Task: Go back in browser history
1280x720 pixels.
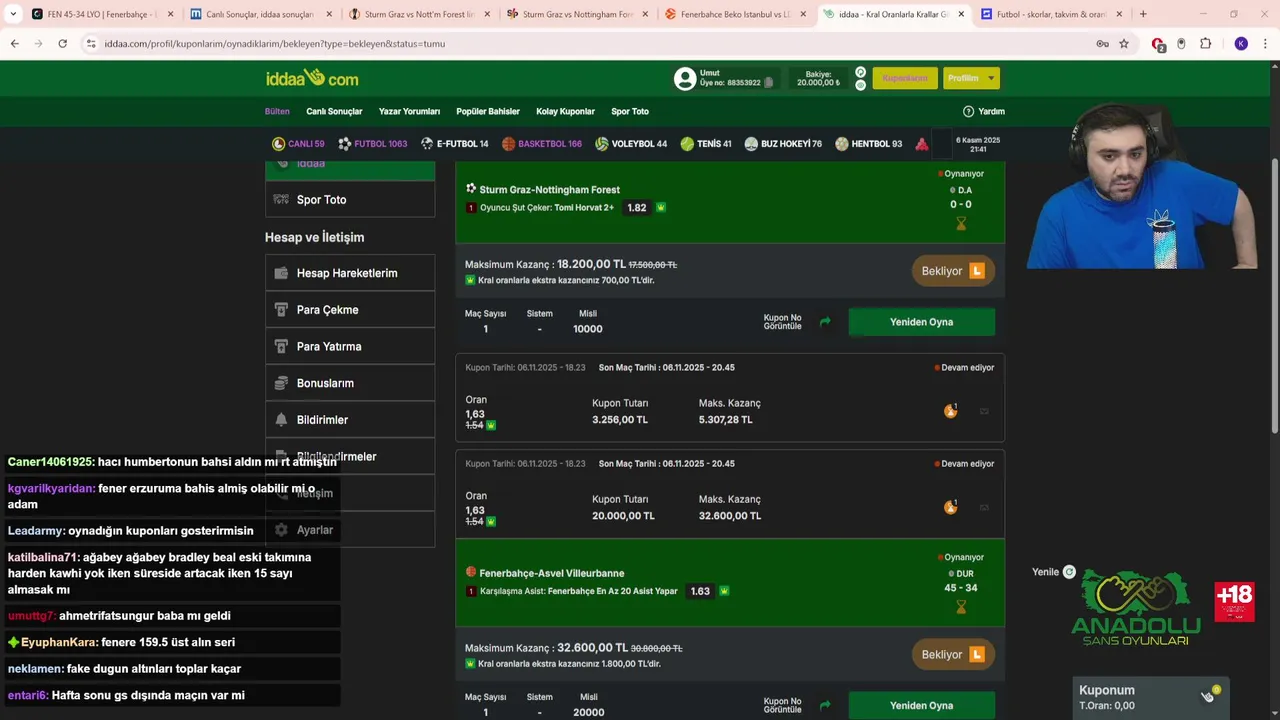Action: (15, 44)
